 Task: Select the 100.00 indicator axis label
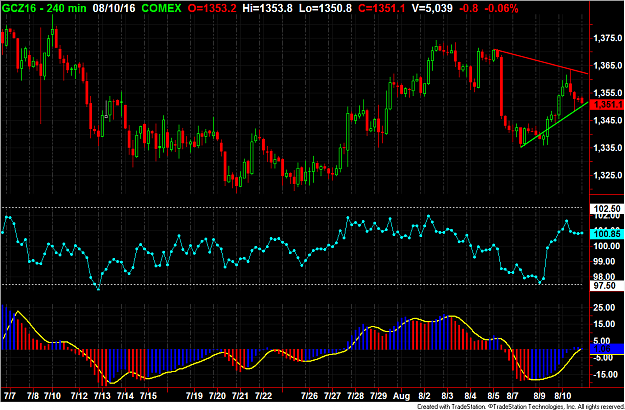point(607,246)
